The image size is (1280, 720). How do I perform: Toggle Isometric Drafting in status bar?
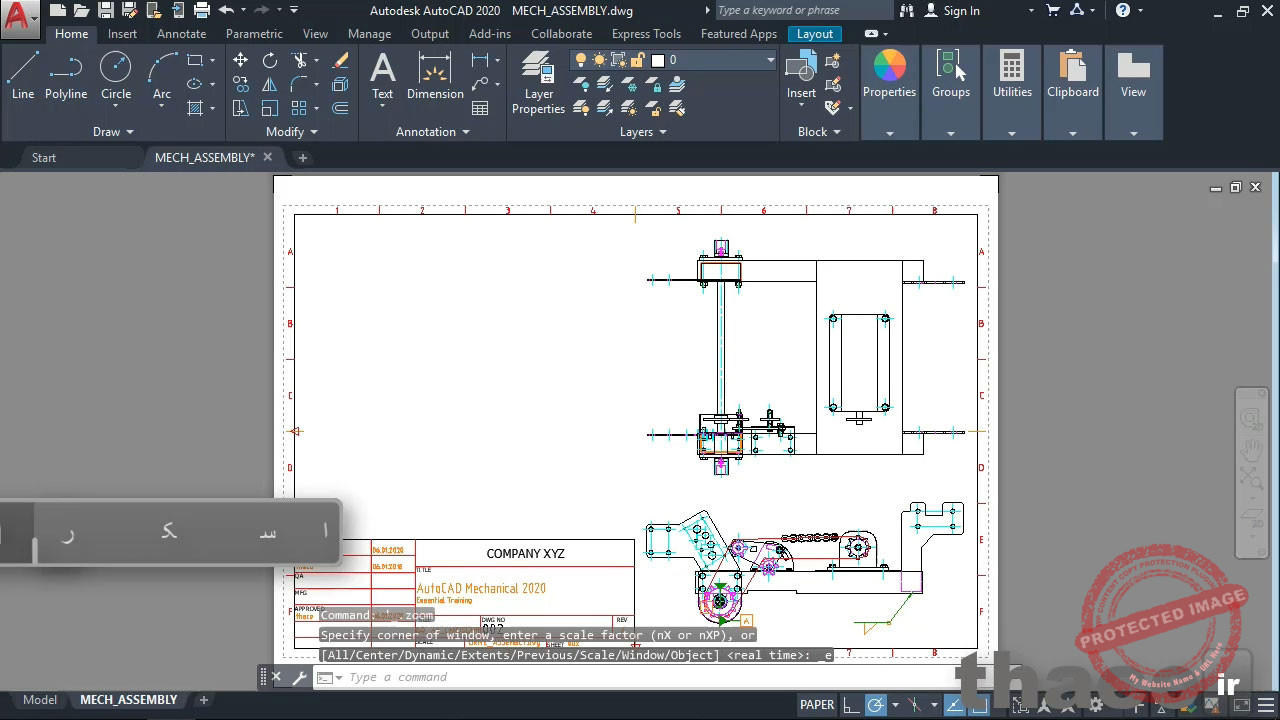[915, 705]
